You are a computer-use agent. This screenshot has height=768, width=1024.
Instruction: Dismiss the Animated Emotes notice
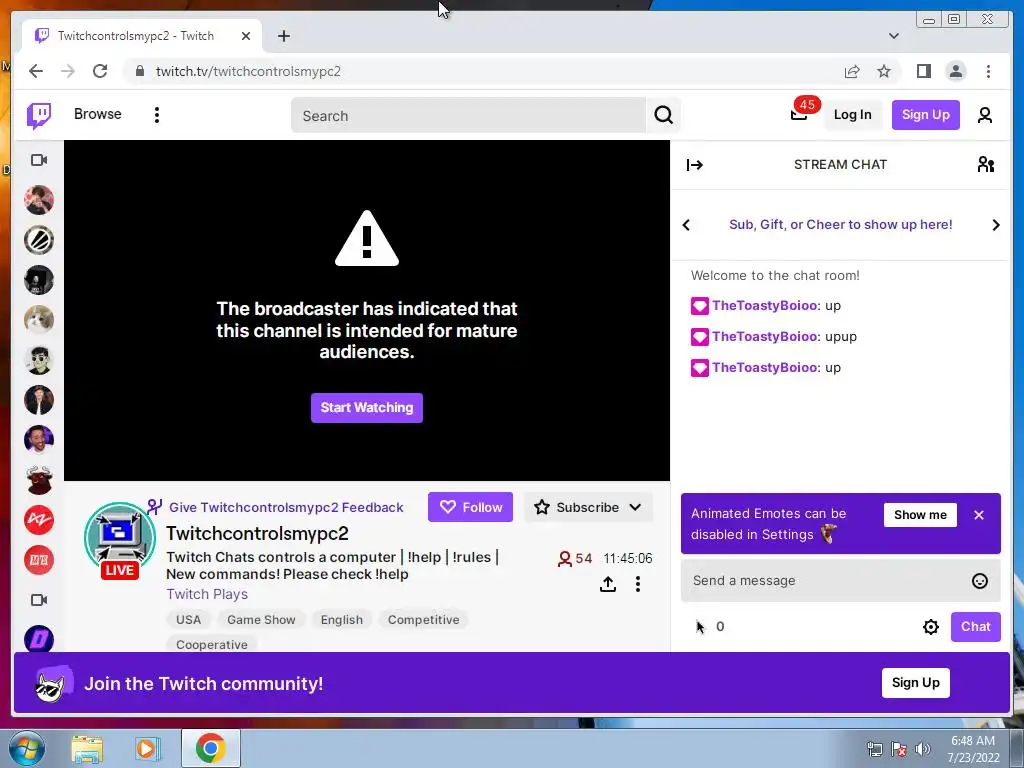[978, 515]
